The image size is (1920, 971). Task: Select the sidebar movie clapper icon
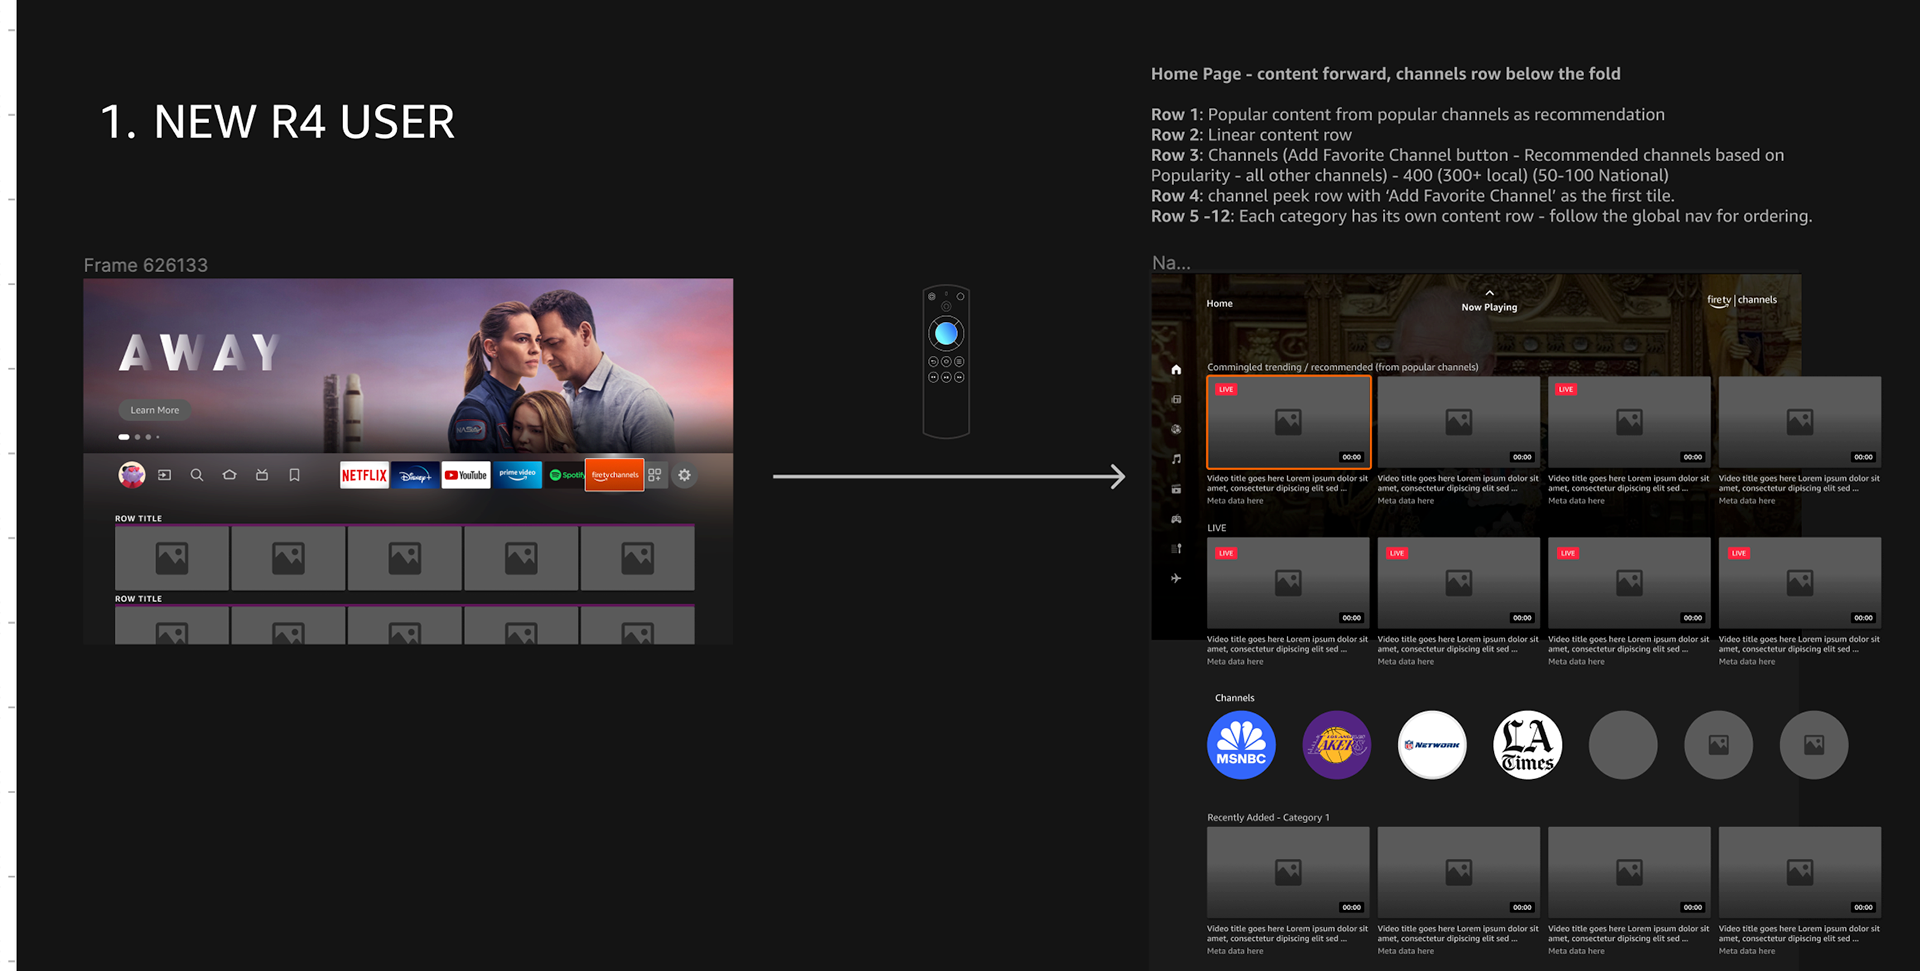point(1176,489)
